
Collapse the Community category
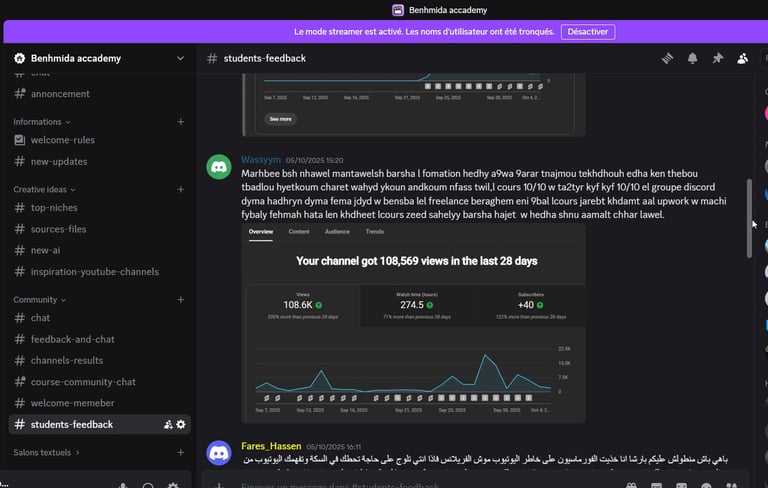(x=39, y=299)
